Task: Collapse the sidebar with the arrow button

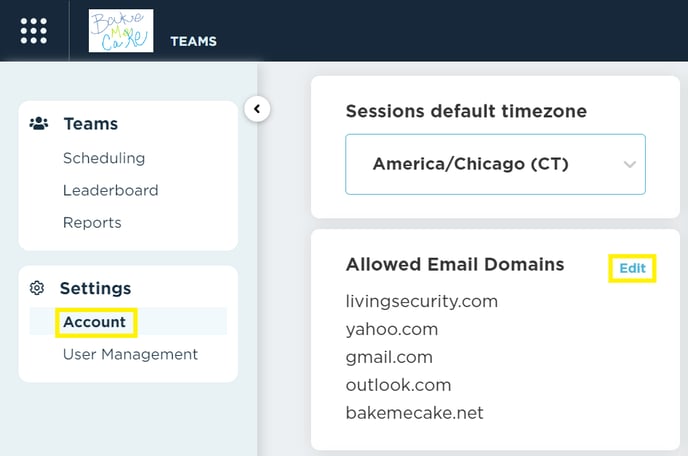Action: 257,109
